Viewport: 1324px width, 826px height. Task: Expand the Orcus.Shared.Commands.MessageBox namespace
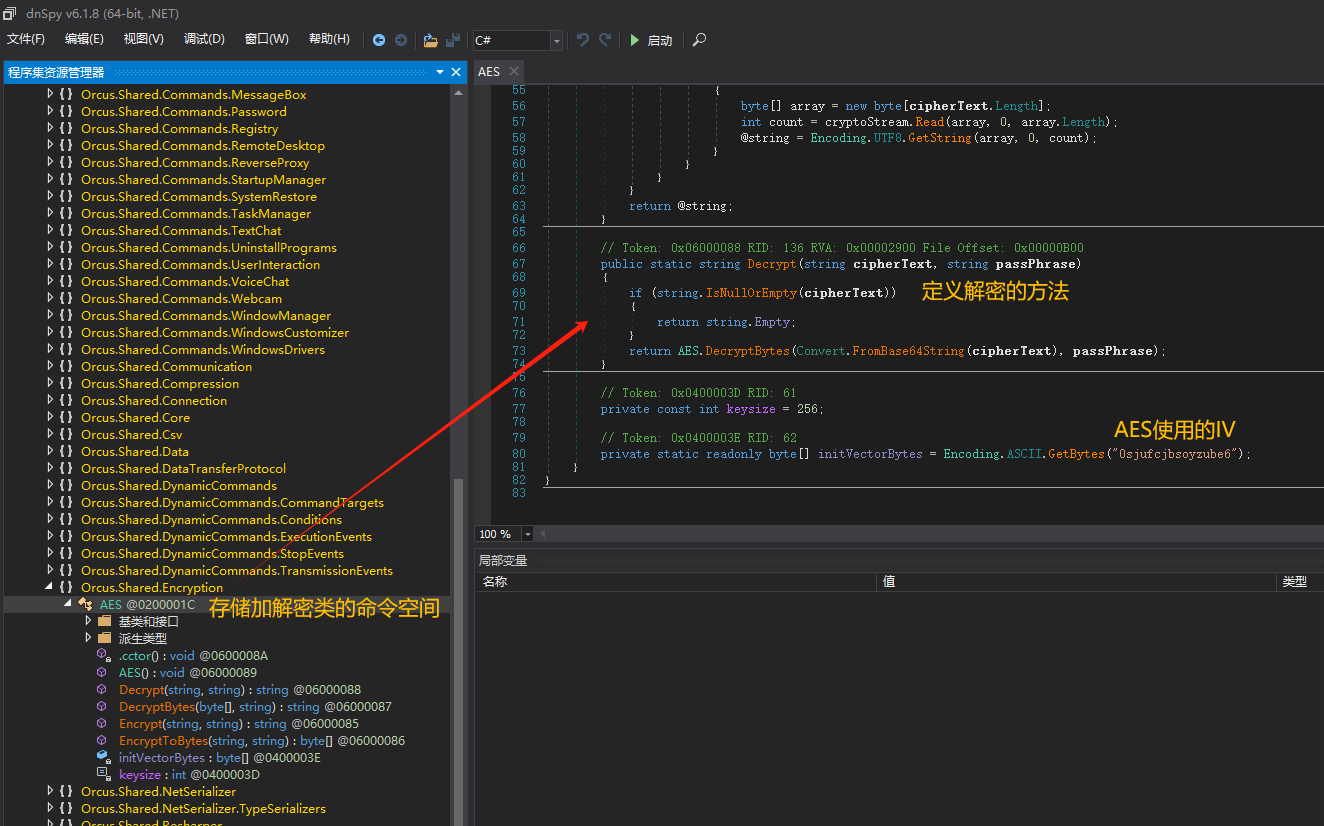click(50, 94)
